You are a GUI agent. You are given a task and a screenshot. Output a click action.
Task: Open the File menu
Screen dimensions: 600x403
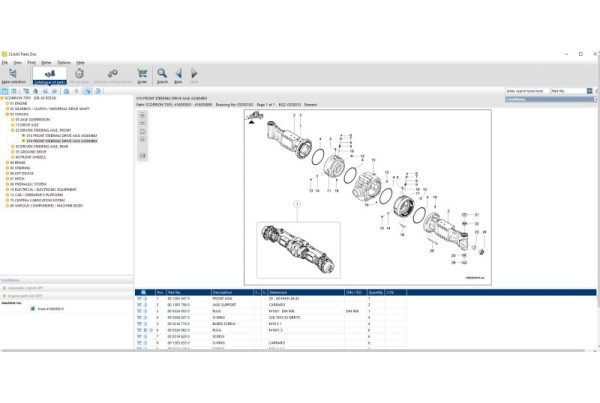(x=5, y=62)
